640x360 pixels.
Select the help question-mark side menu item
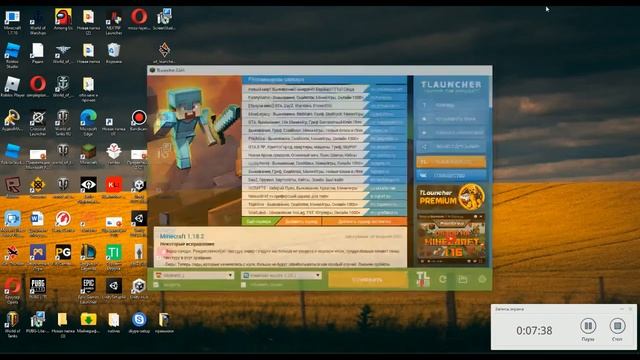point(451,105)
